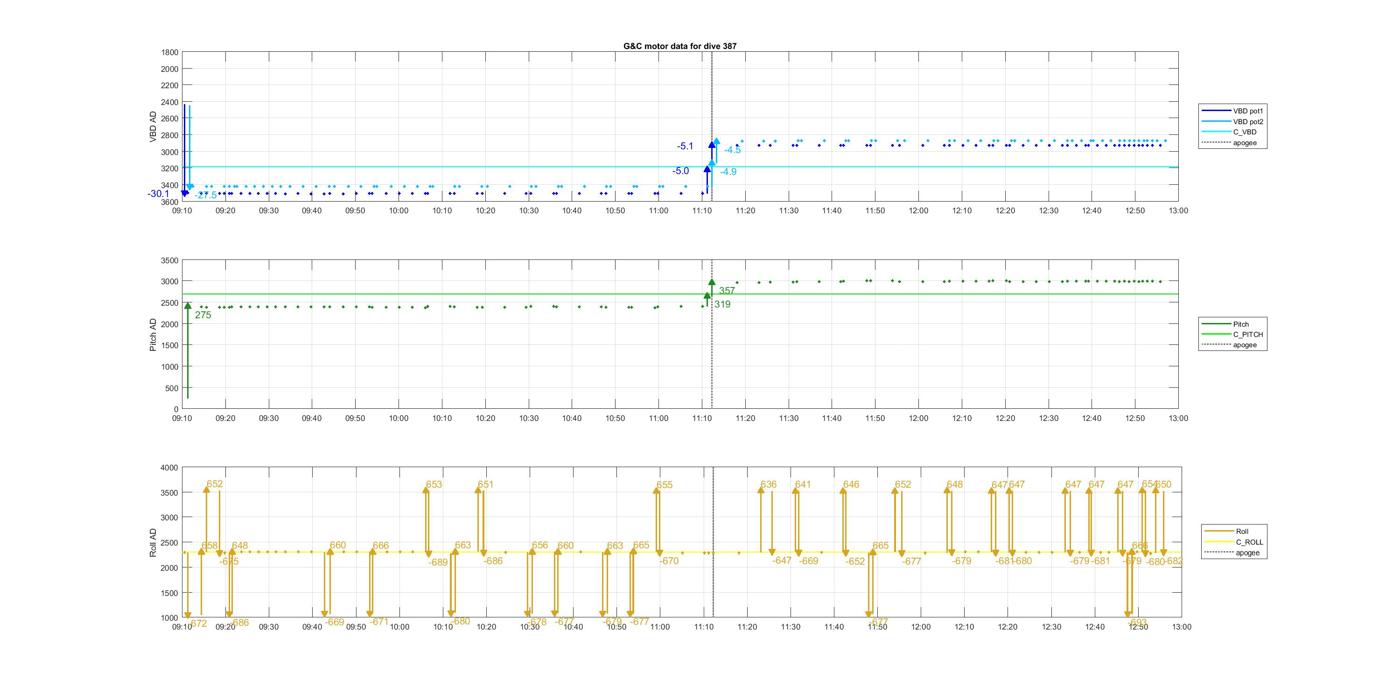Image resolution: width=1400 pixels, height=693 pixels.
Task: Click the '646' roll annotation
Action: [851, 484]
